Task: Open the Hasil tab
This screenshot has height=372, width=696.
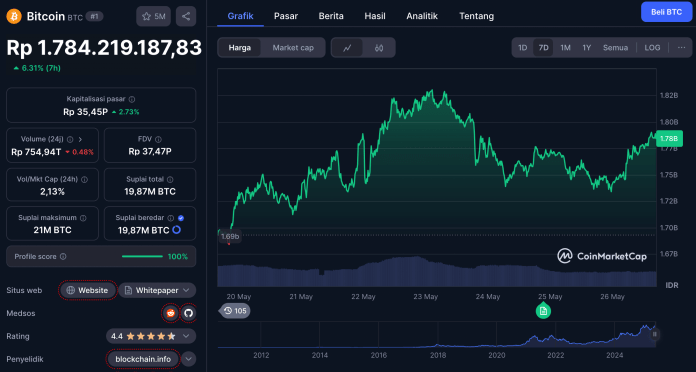Action: click(x=375, y=16)
